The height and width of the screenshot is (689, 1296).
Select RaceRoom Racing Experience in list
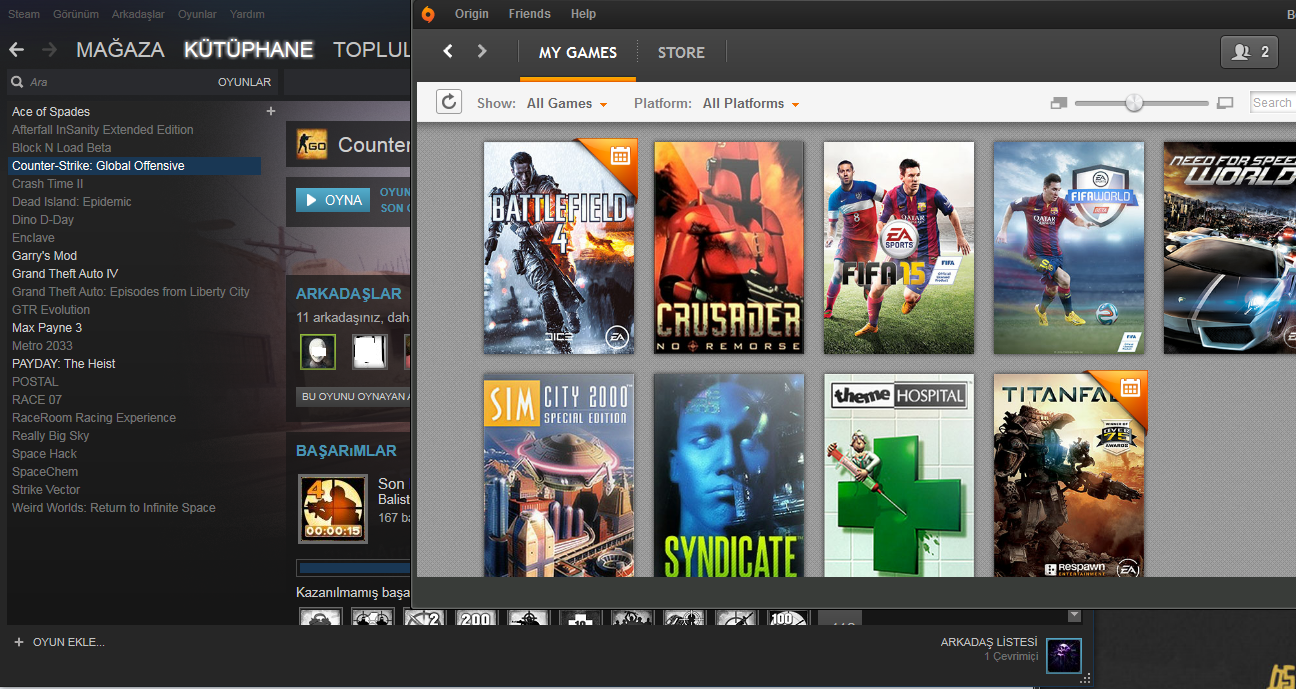(x=94, y=418)
